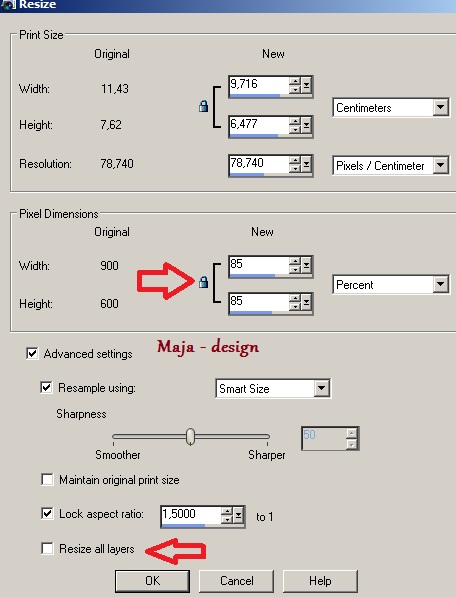This screenshot has width=456, height=597.
Task: Decrease print height with spinner down arrow
Action: (x=294, y=130)
